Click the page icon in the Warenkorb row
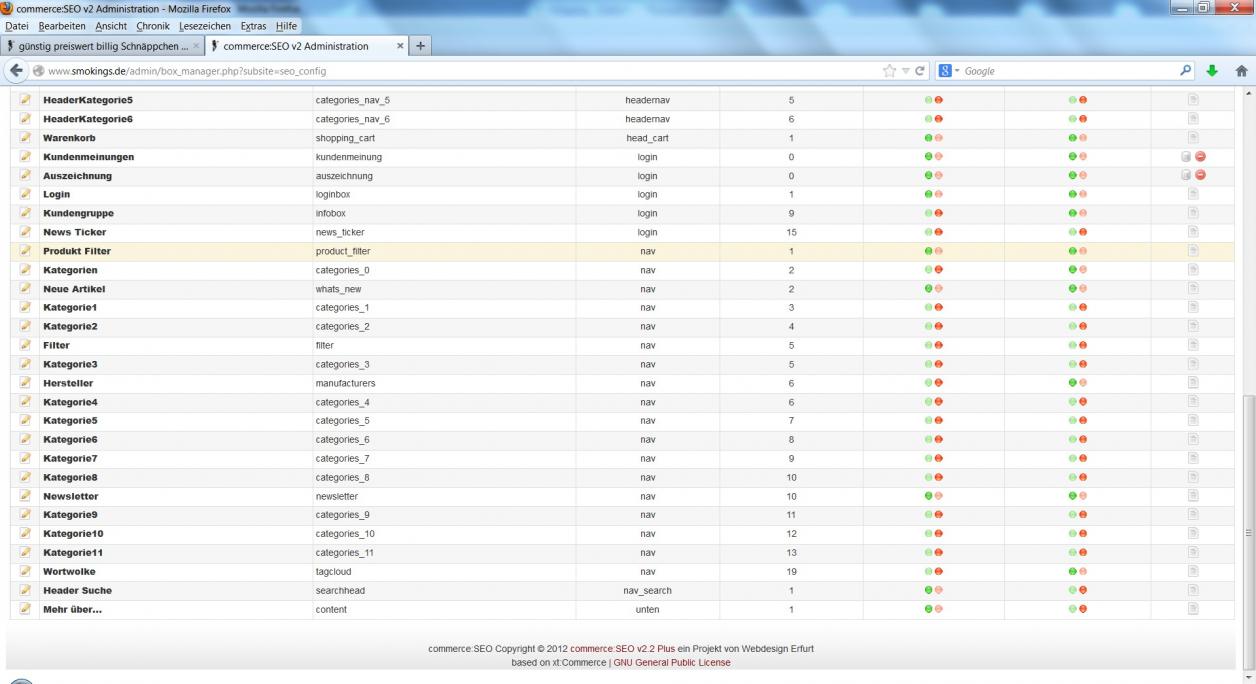 click(x=1192, y=138)
